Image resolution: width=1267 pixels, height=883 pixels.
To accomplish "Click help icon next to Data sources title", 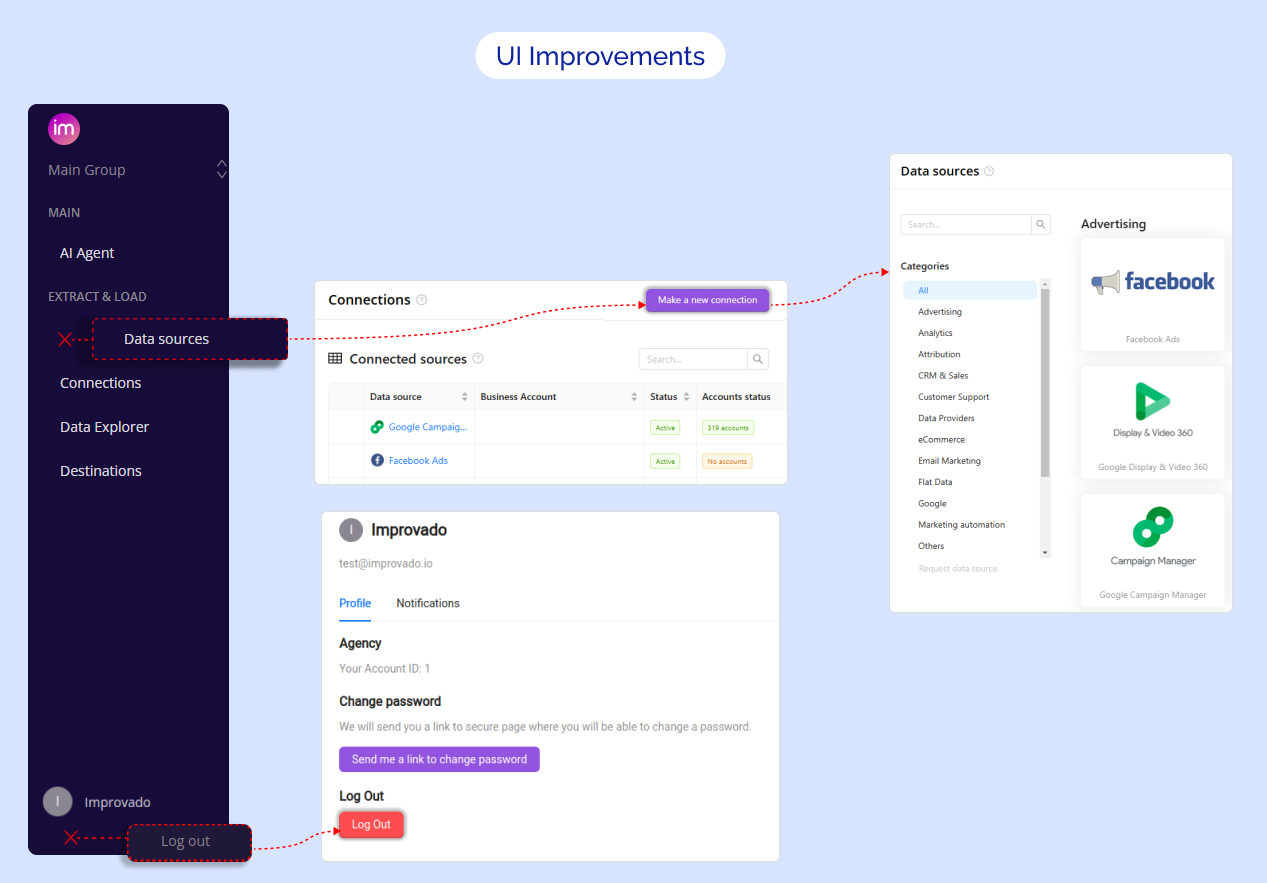I will tap(989, 171).
